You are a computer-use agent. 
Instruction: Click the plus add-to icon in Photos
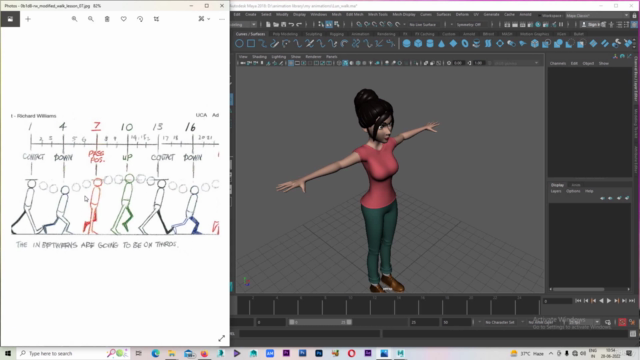point(28,19)
